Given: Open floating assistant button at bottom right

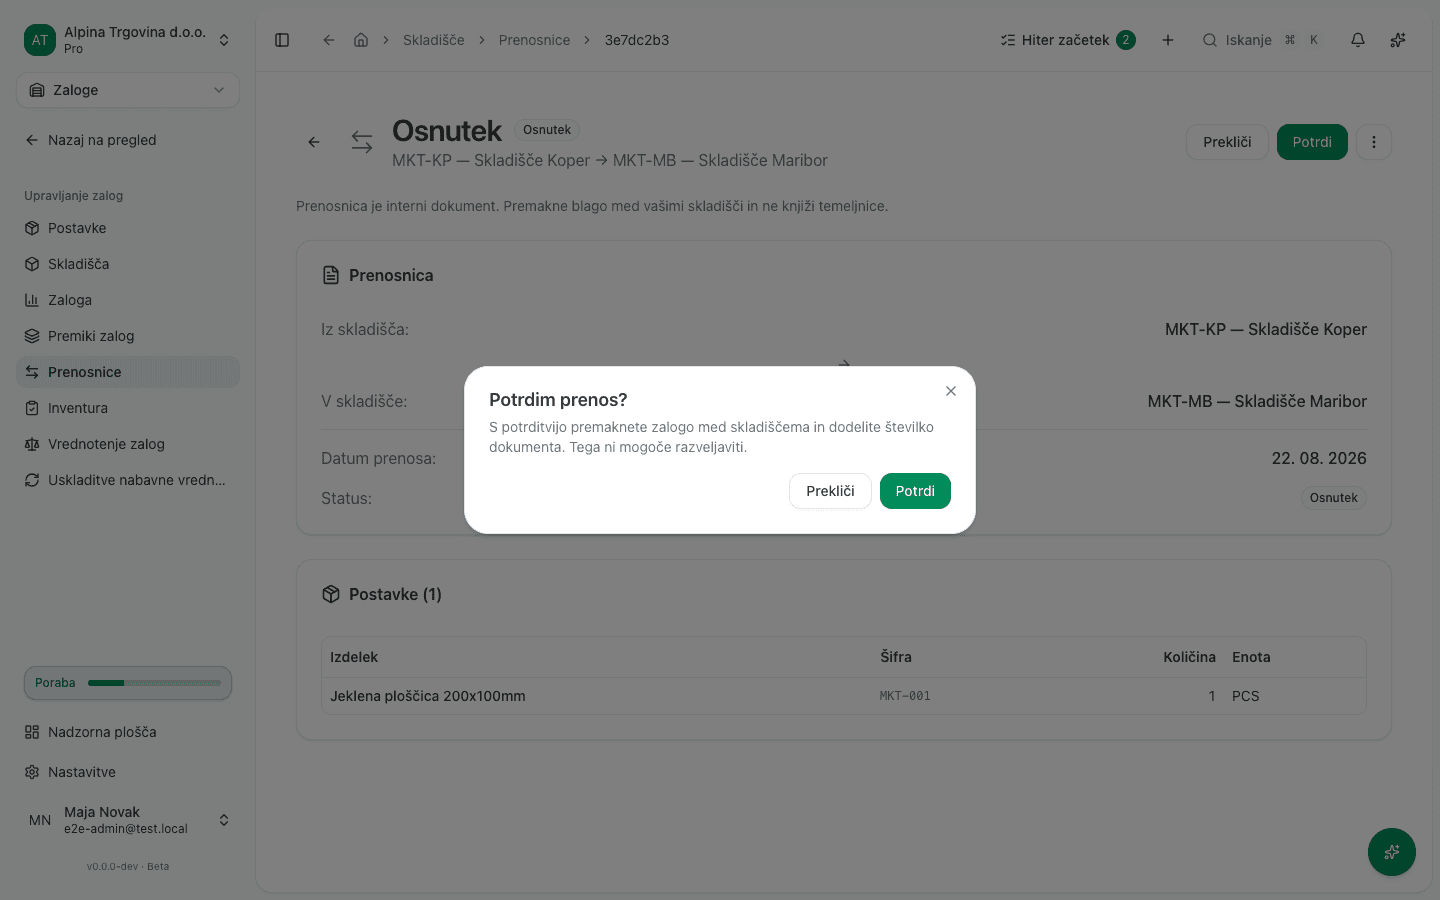Looking at the screenshot, I should pyautogui.click(x=1392, y=852).
